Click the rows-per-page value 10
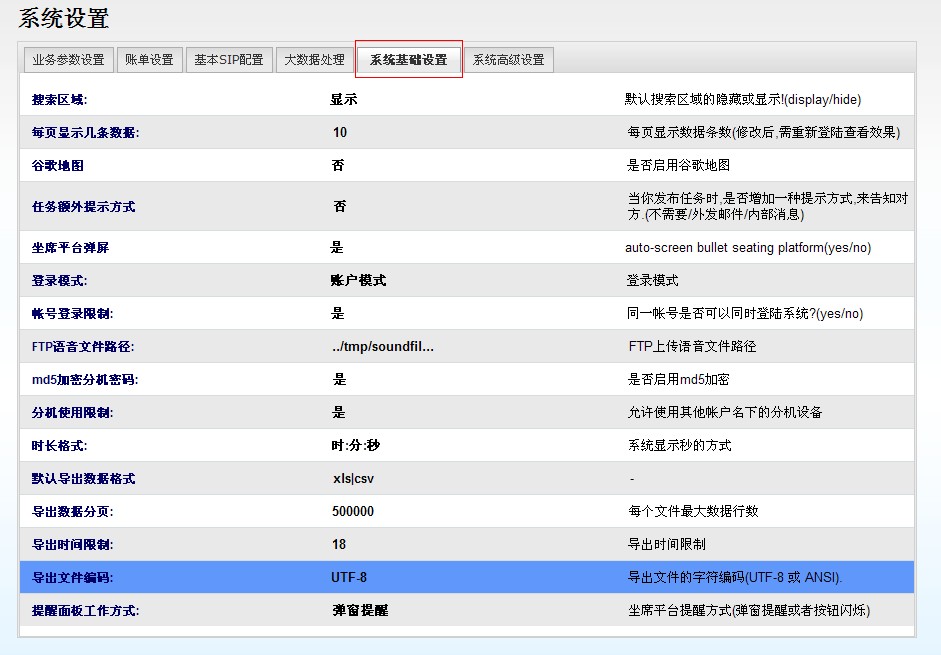 click(x=340, y=133)
